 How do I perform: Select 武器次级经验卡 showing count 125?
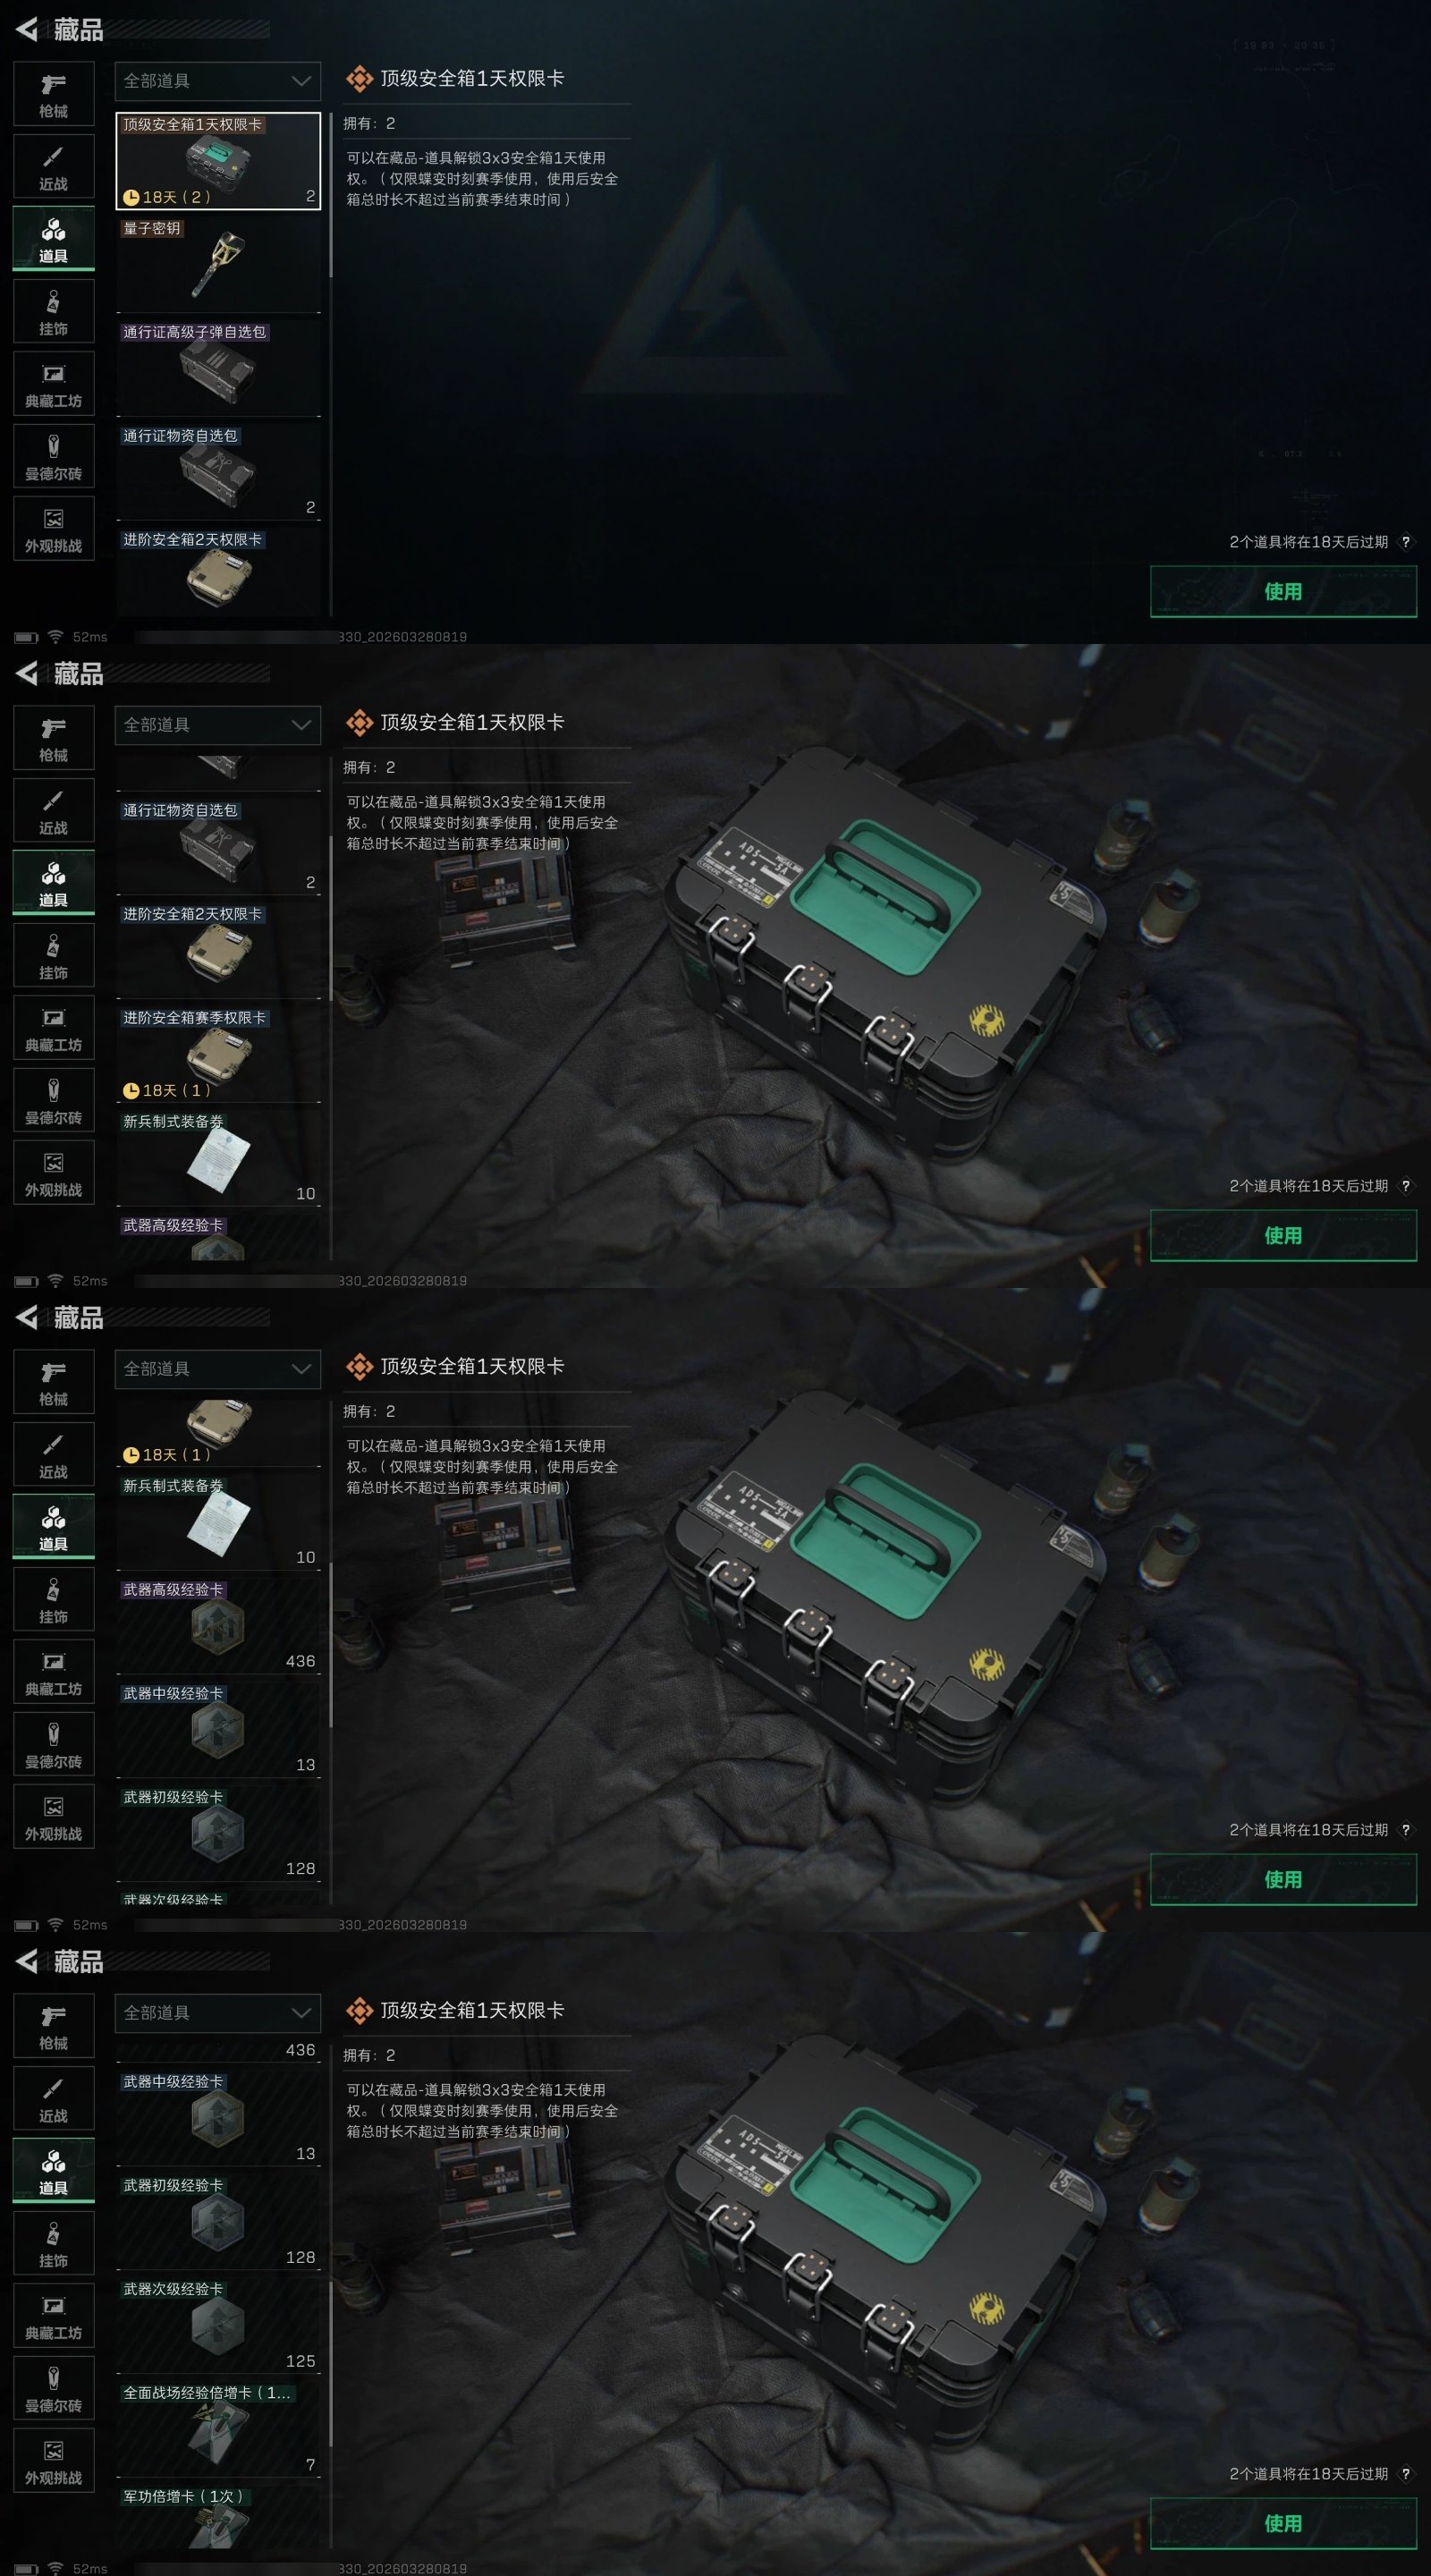pyautogui.click(x=218, y=2325)
